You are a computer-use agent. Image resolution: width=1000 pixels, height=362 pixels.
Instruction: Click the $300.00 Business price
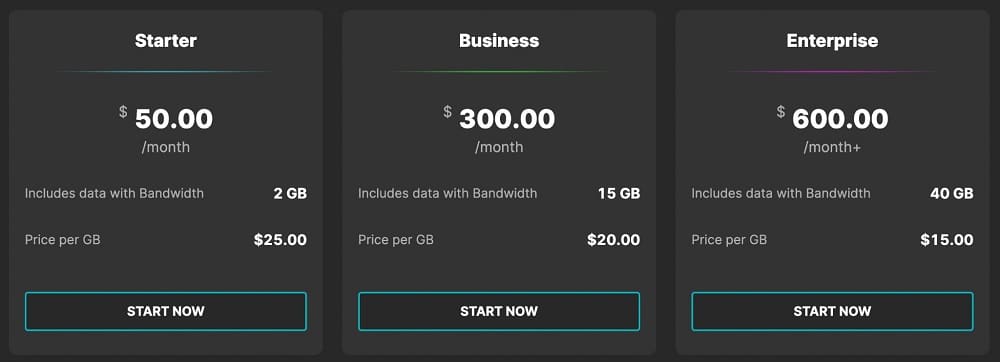(x=499, y=119)
